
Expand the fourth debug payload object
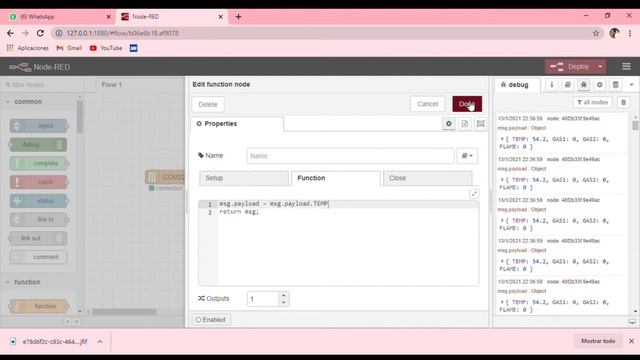[502, 262]
